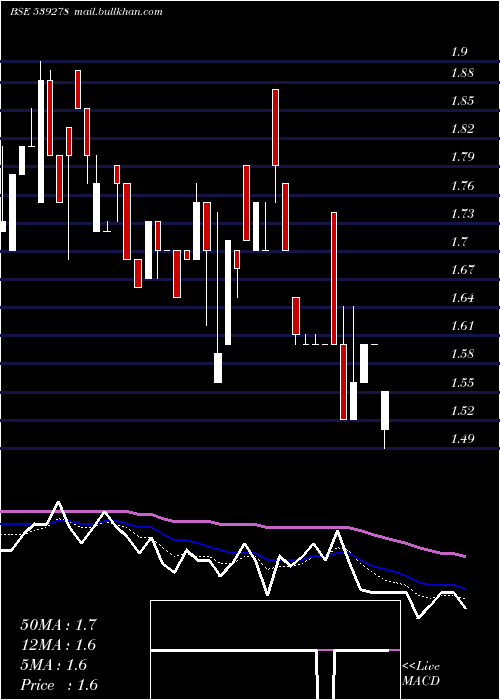Screen dimensions: 500x700
Task: Click the <<Live MACD label
Action: (x=421, y=674)
